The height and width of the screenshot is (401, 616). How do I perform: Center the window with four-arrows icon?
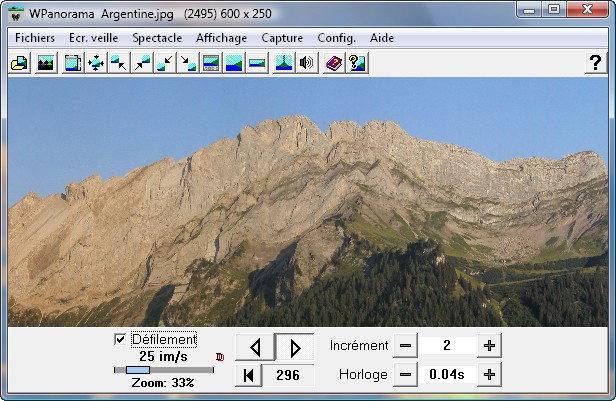pos(96,63)
